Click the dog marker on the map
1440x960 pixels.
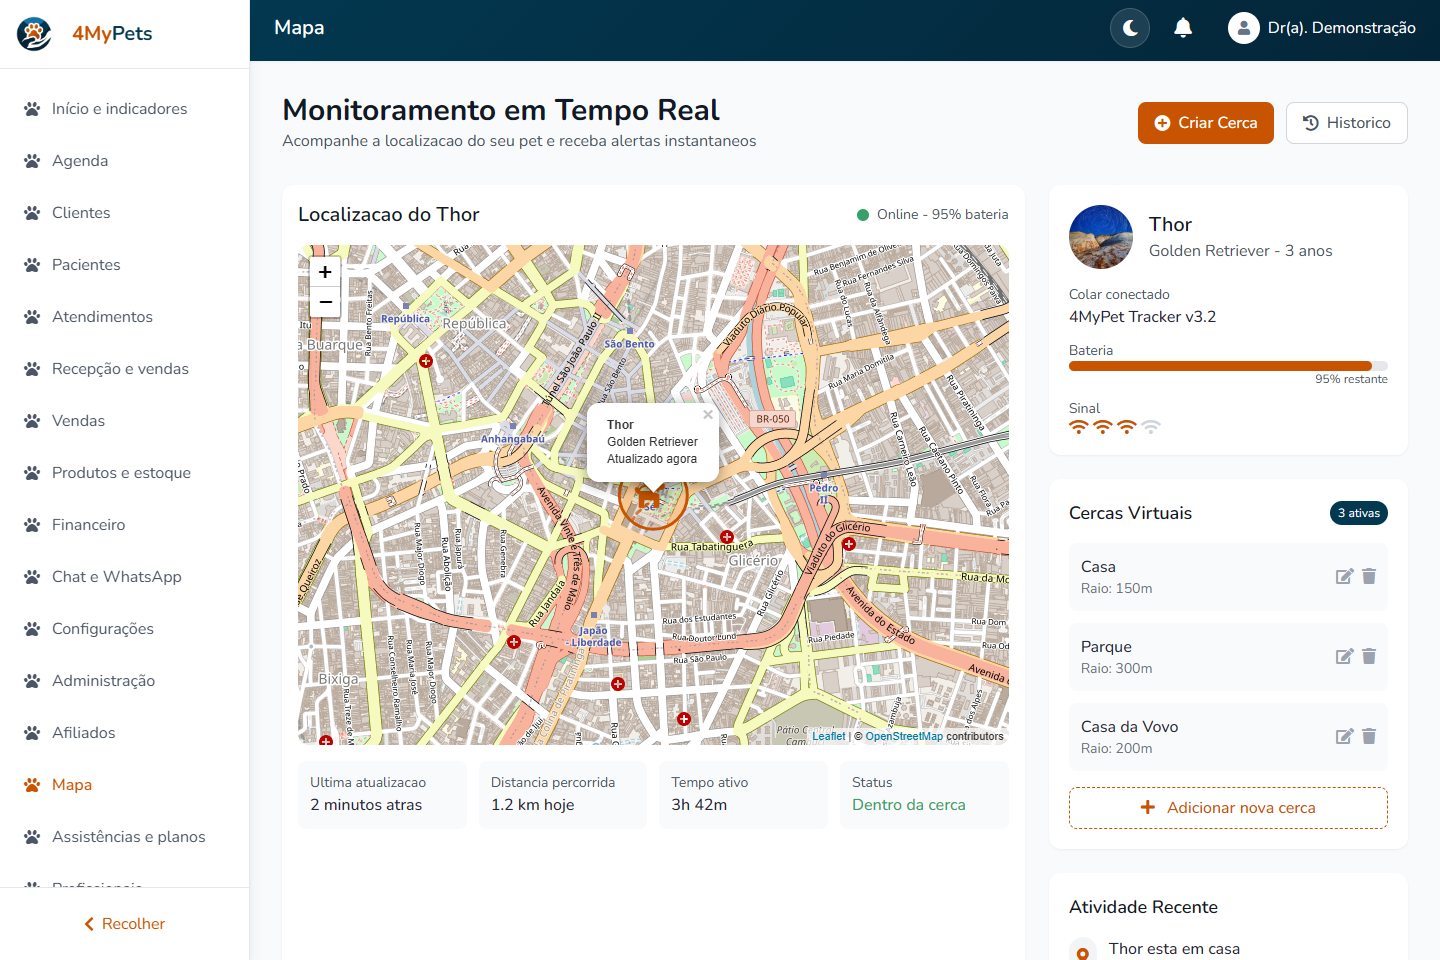tap(649, 497)
